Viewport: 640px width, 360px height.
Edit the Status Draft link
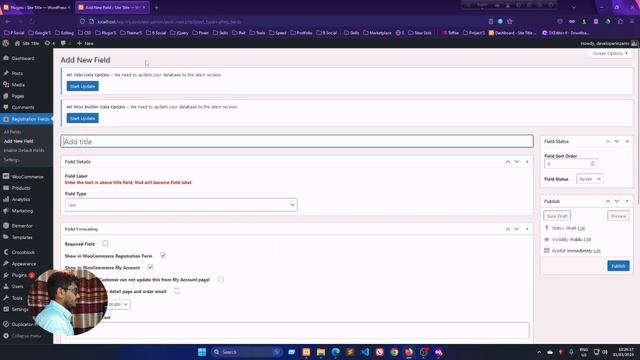tap(581, 228)
